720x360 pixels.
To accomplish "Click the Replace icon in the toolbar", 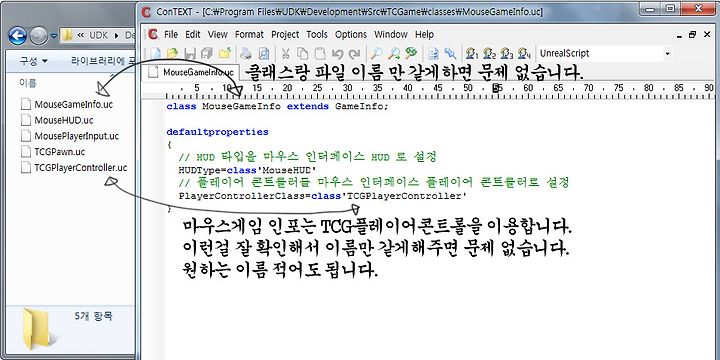I will [x=411, y=53].
